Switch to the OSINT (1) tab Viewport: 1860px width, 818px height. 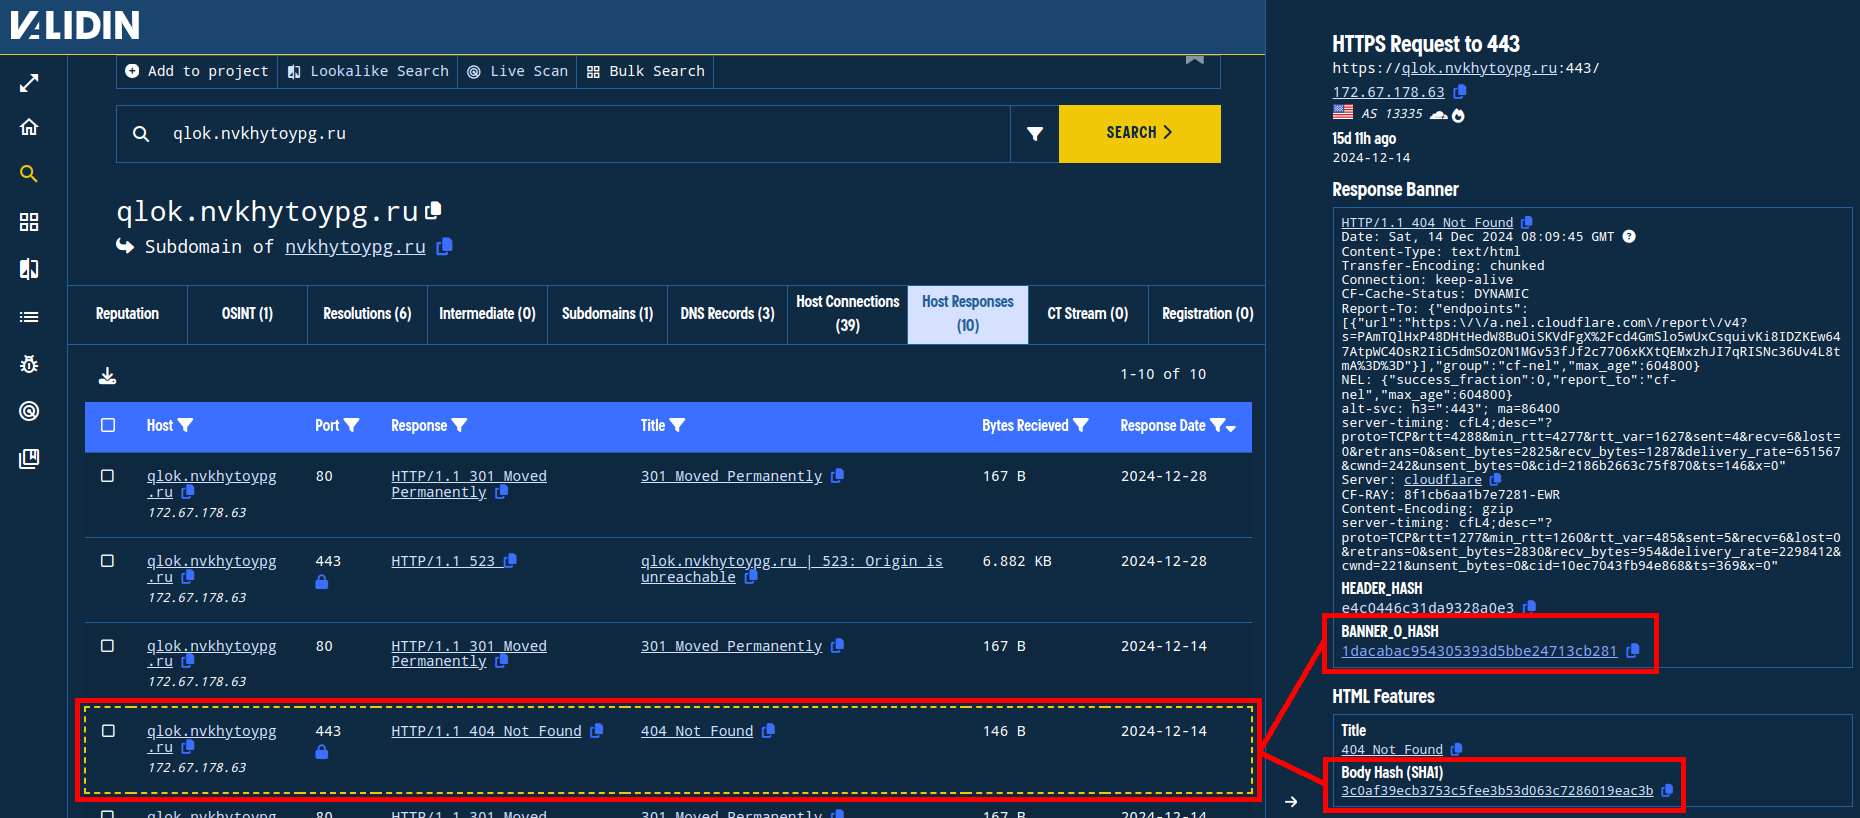(247, 314)
